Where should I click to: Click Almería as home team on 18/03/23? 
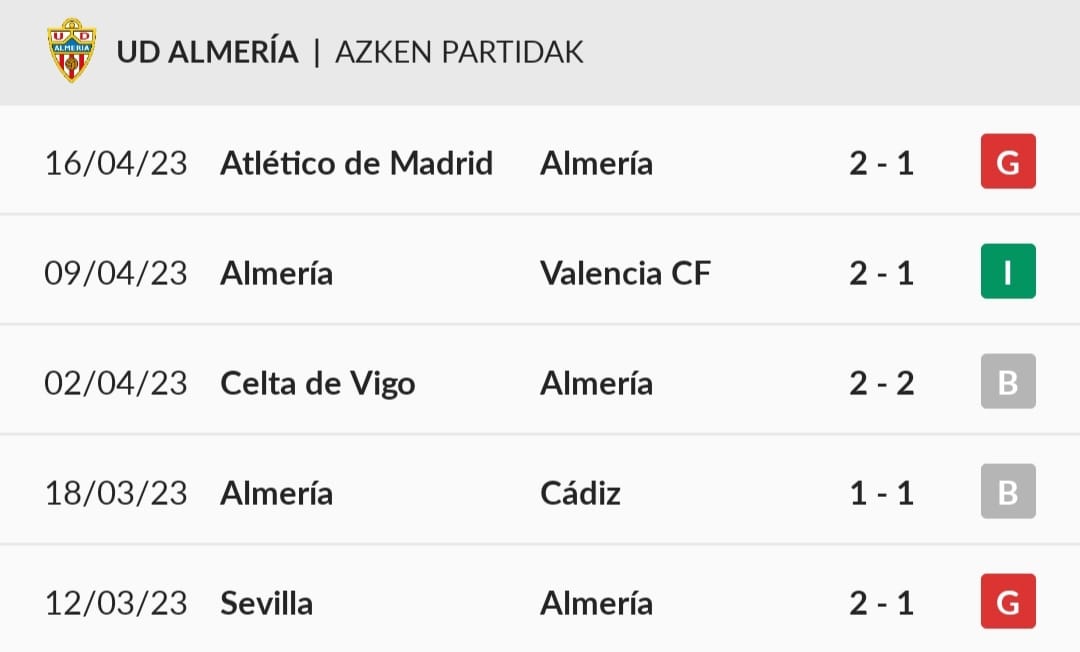pos(276,493)
